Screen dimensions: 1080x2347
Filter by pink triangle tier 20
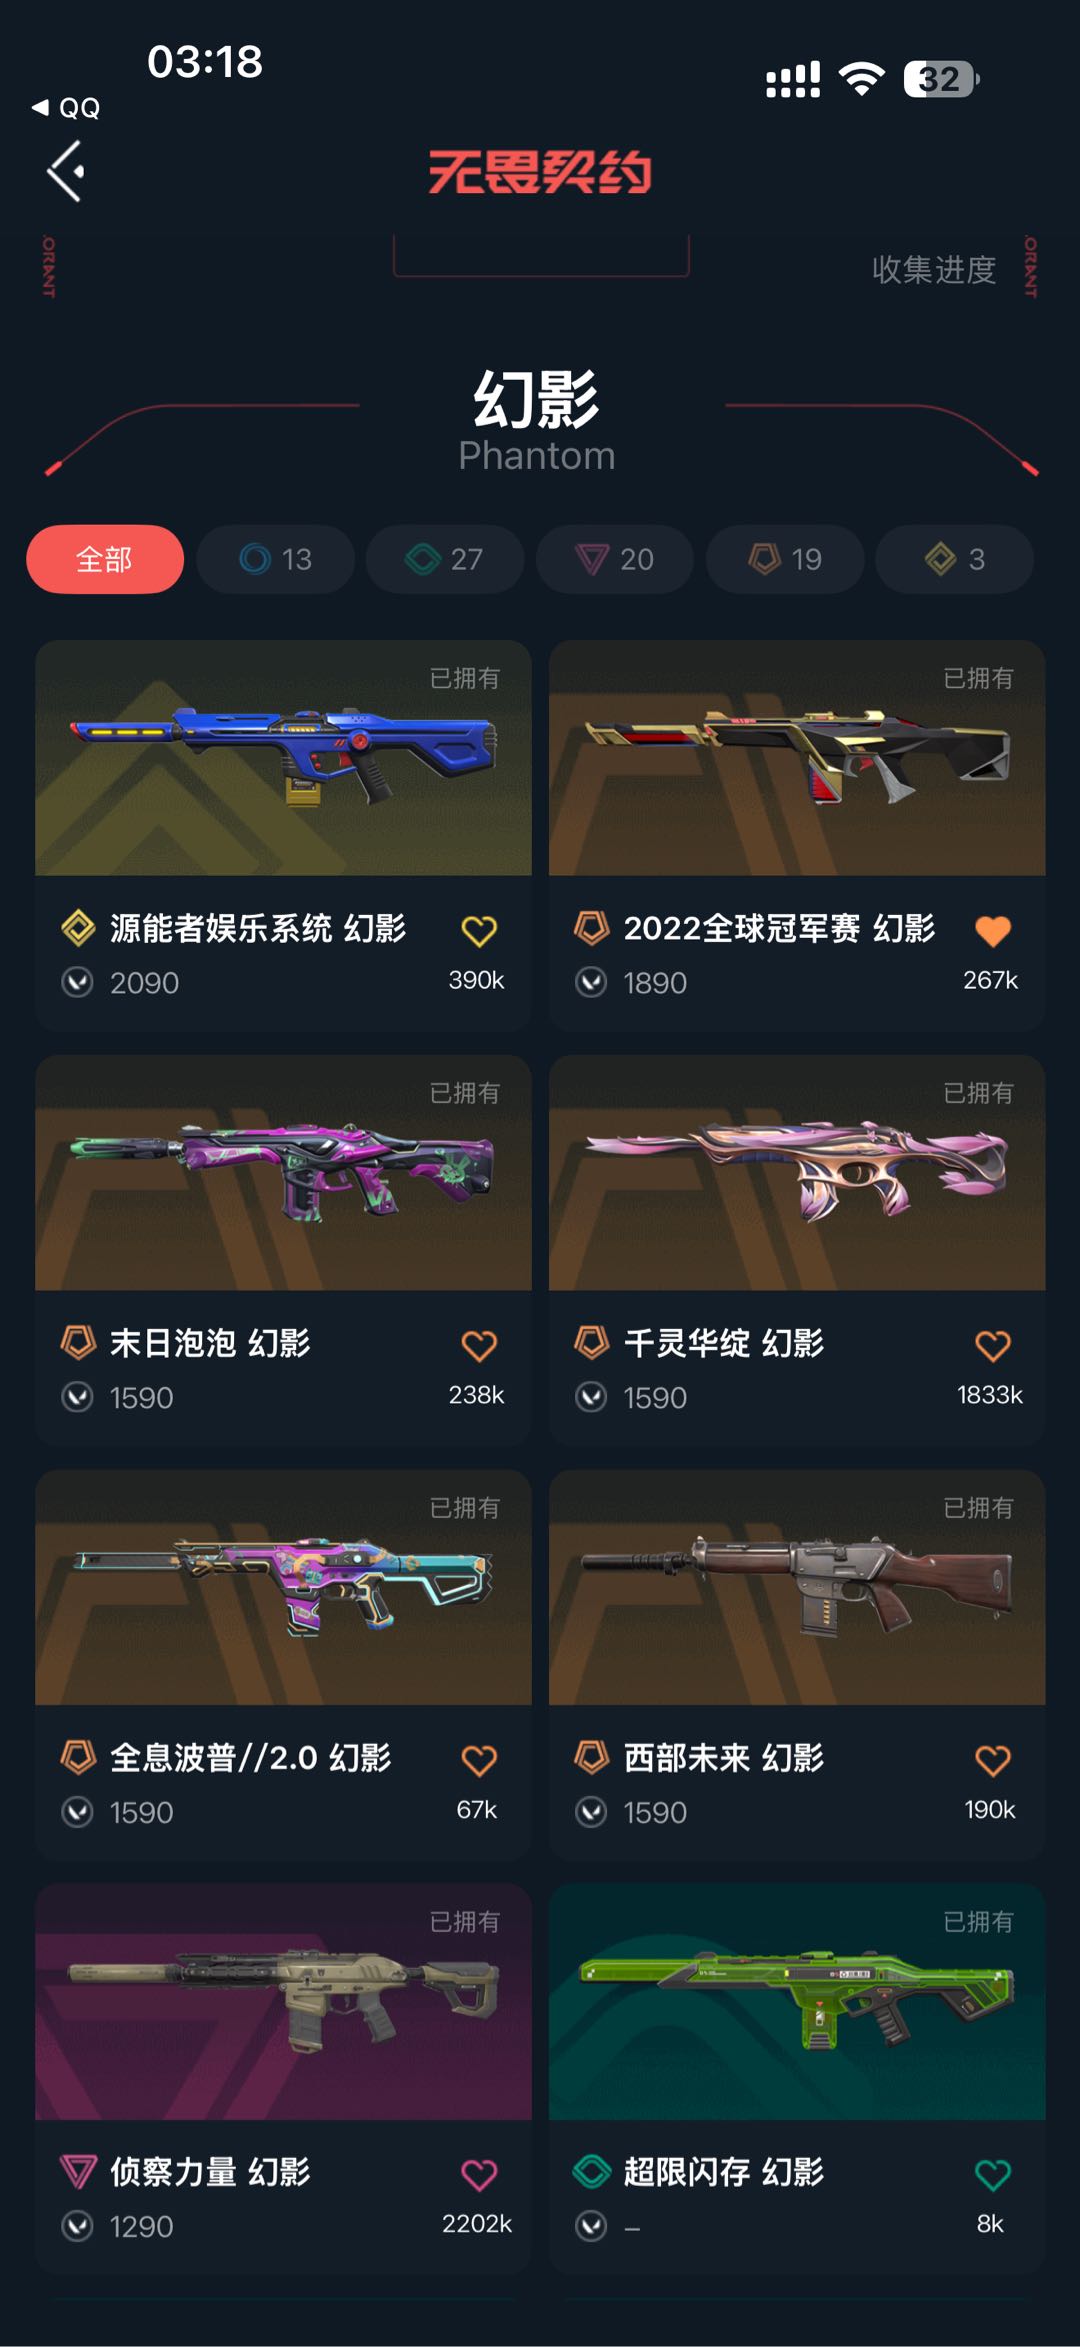point(615,559)
